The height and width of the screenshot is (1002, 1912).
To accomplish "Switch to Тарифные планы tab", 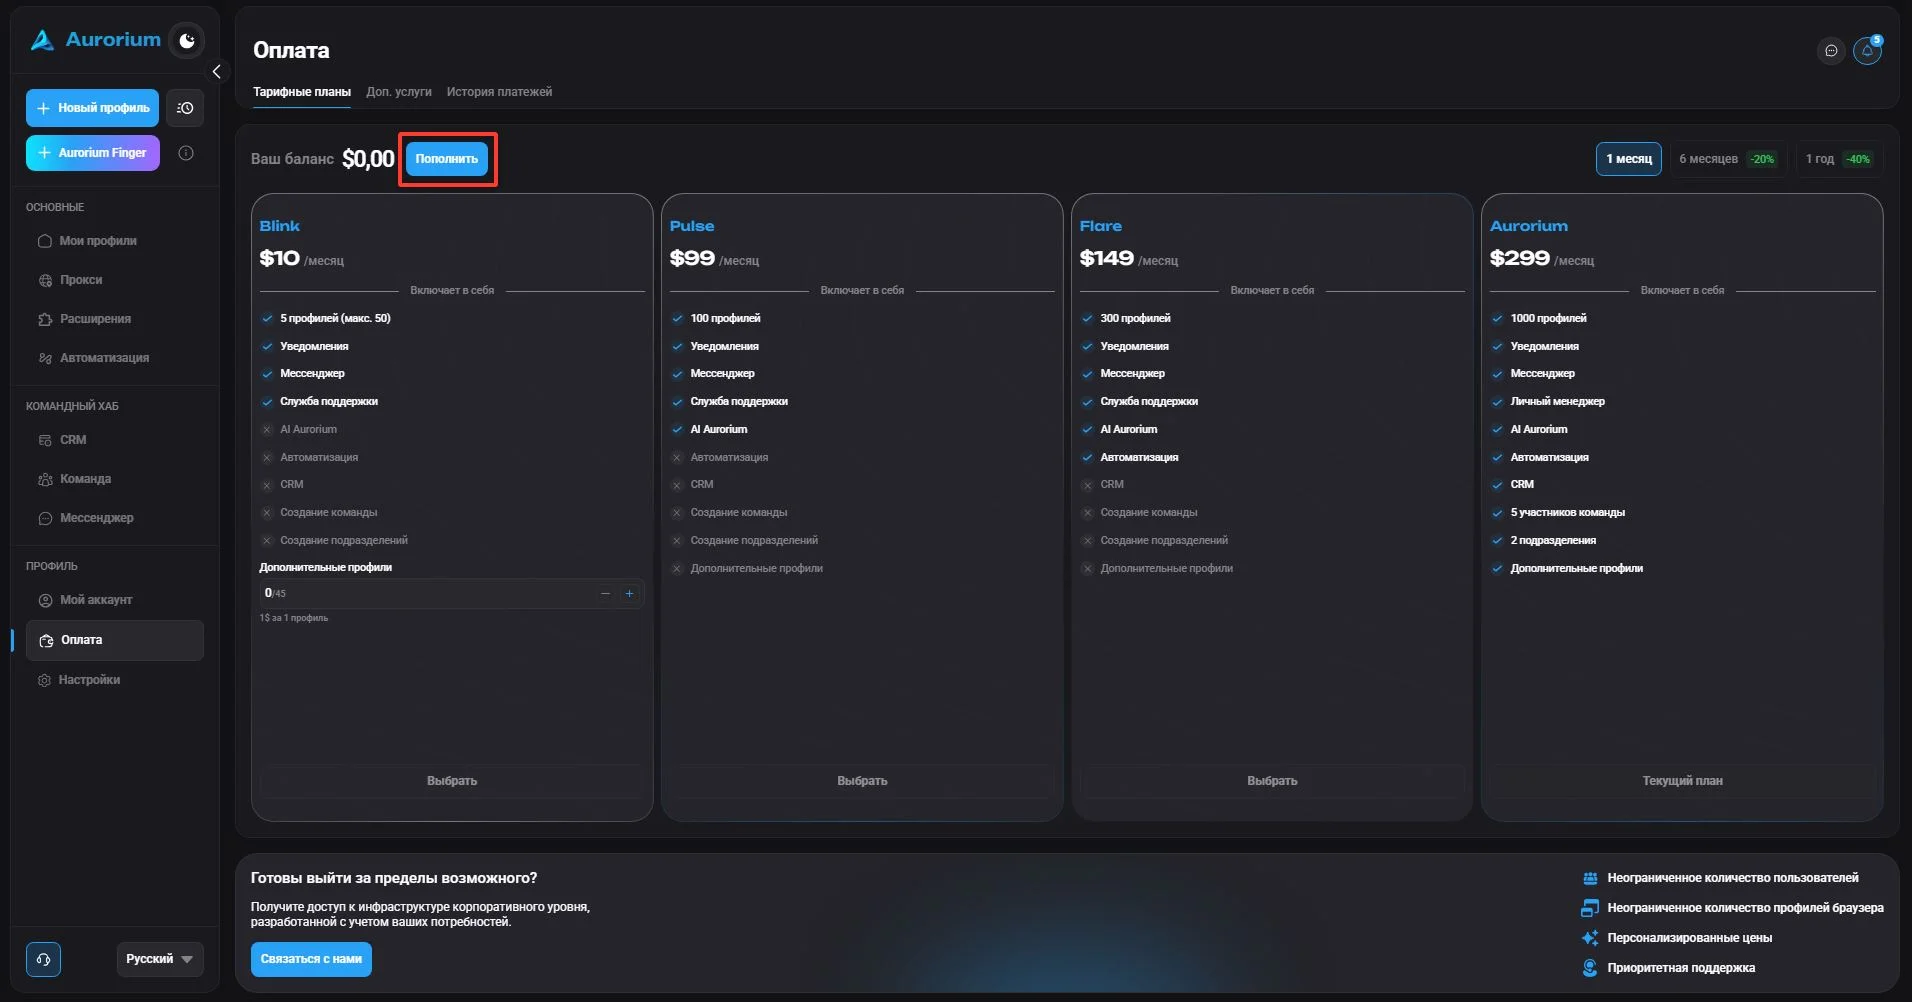I will [302, 92].
